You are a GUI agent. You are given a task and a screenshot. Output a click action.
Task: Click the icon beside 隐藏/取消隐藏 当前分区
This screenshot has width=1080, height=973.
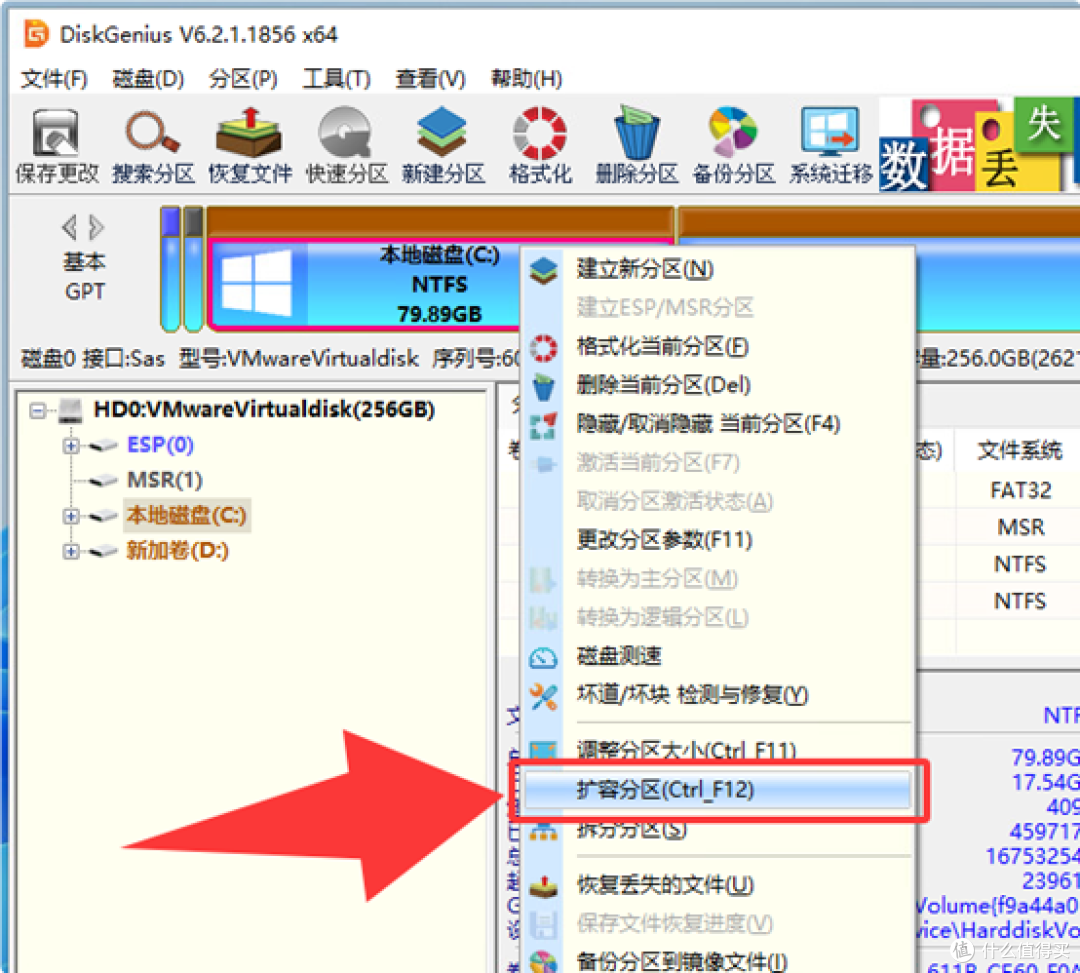pos(543,425)
